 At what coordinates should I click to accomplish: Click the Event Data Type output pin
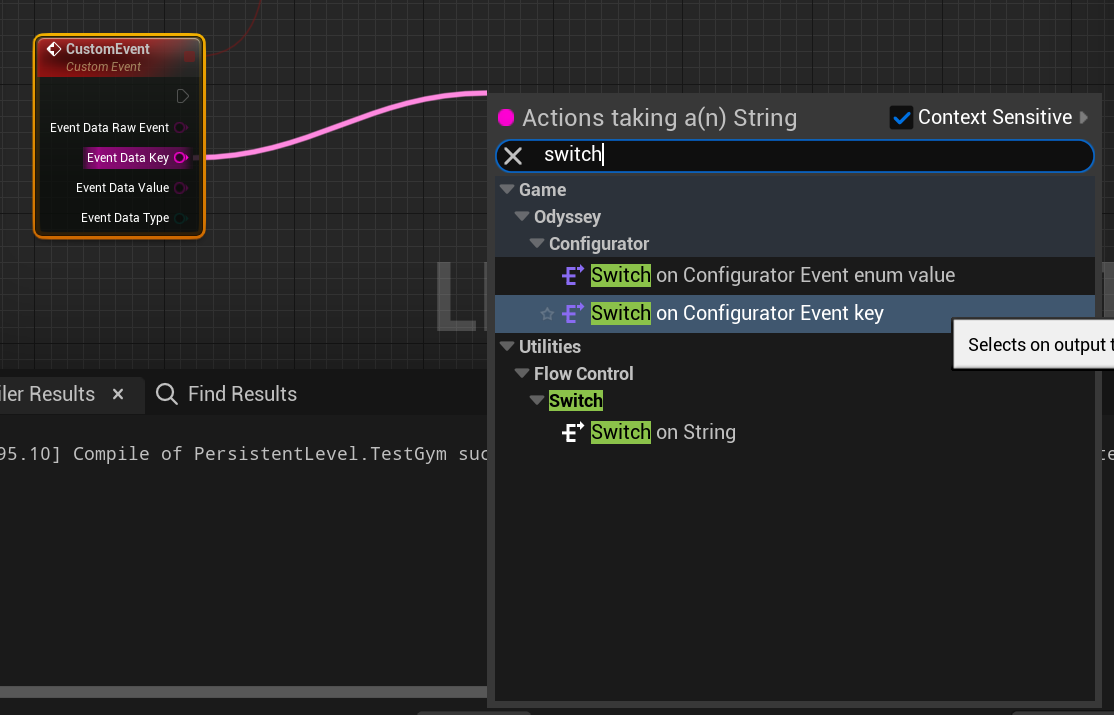coord(181,218)
